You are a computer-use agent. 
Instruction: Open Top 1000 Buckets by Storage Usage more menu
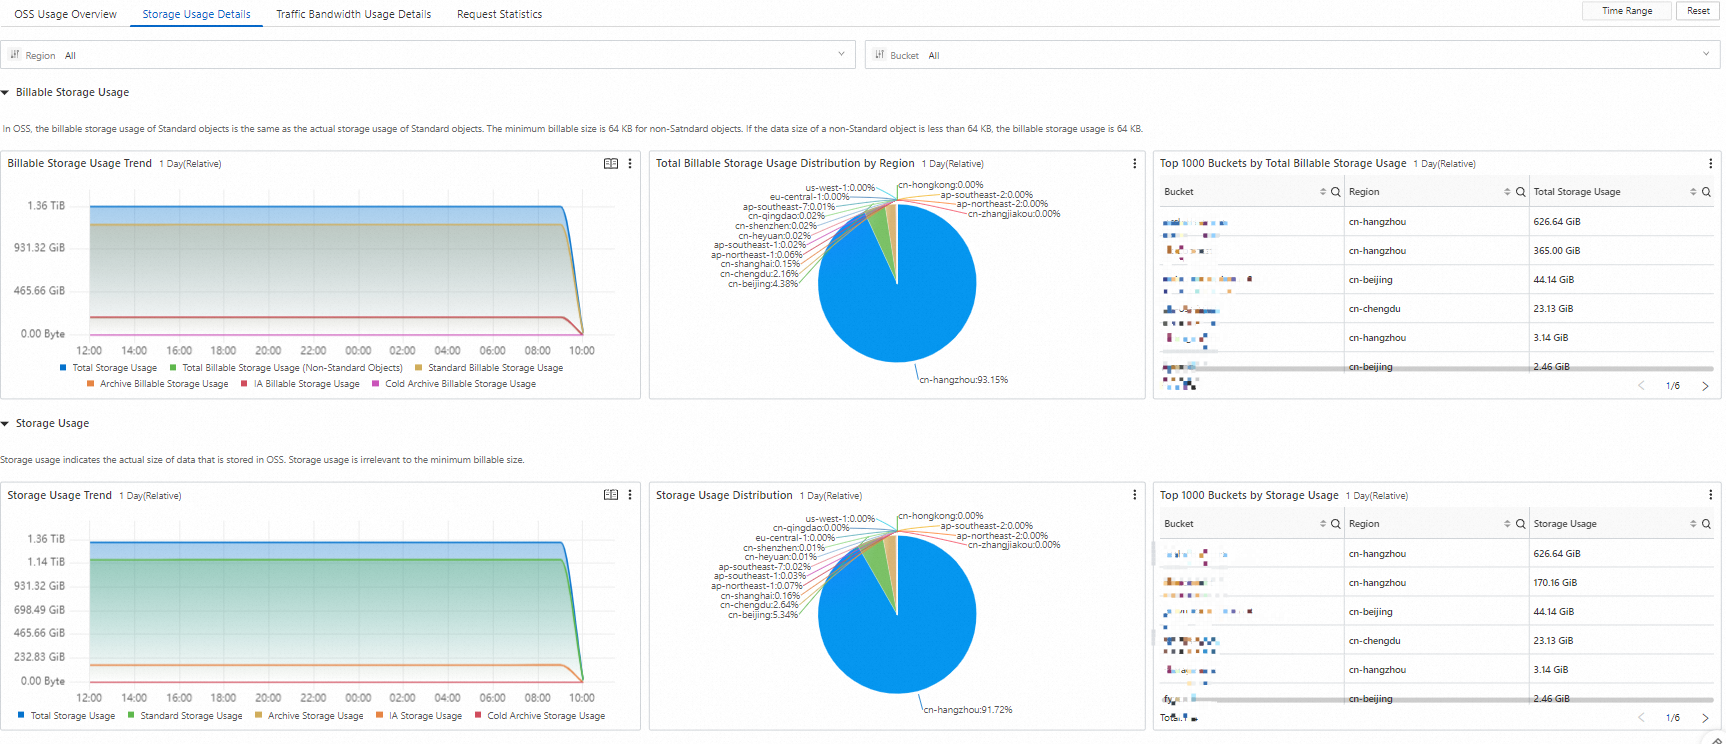[1710, 495]
